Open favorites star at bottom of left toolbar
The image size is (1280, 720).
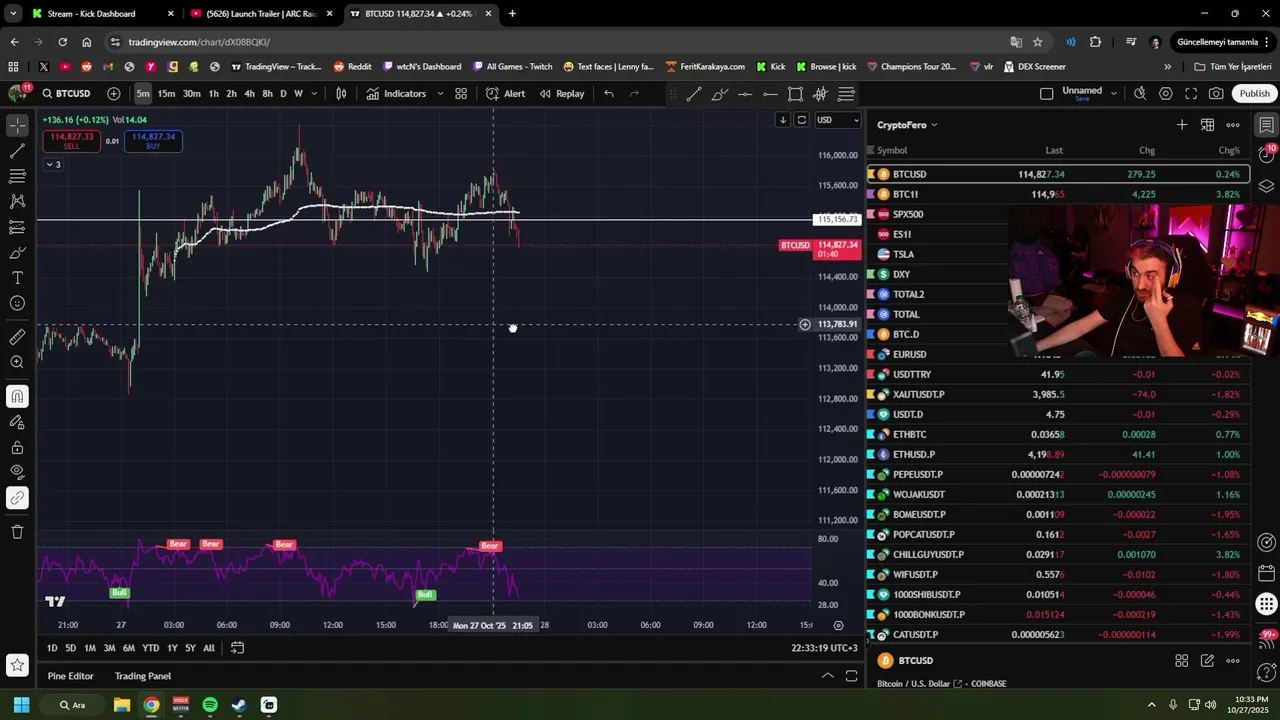click(17, 664)
